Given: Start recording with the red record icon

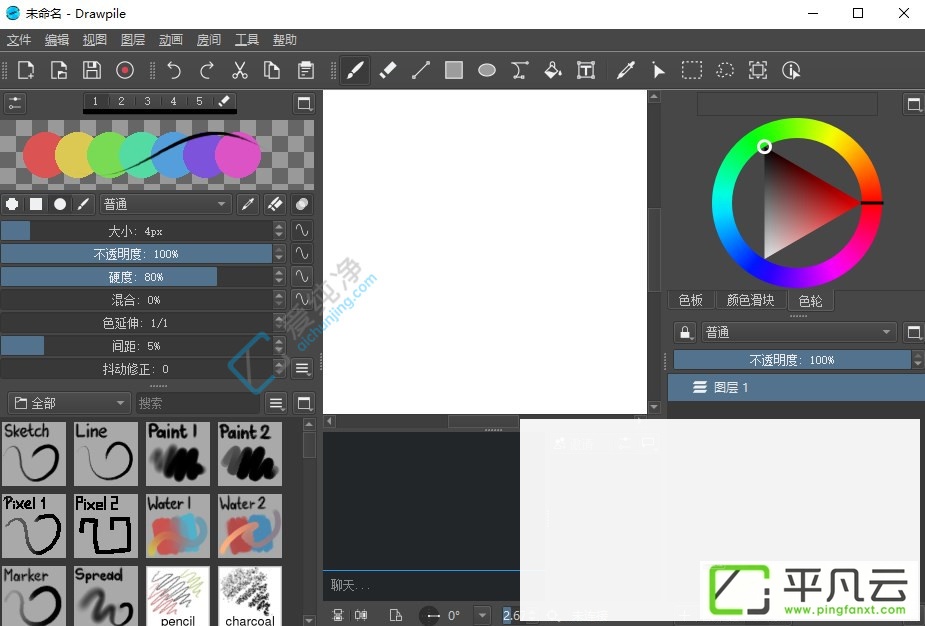Looking at the screenshot, I should pos(124,70).
